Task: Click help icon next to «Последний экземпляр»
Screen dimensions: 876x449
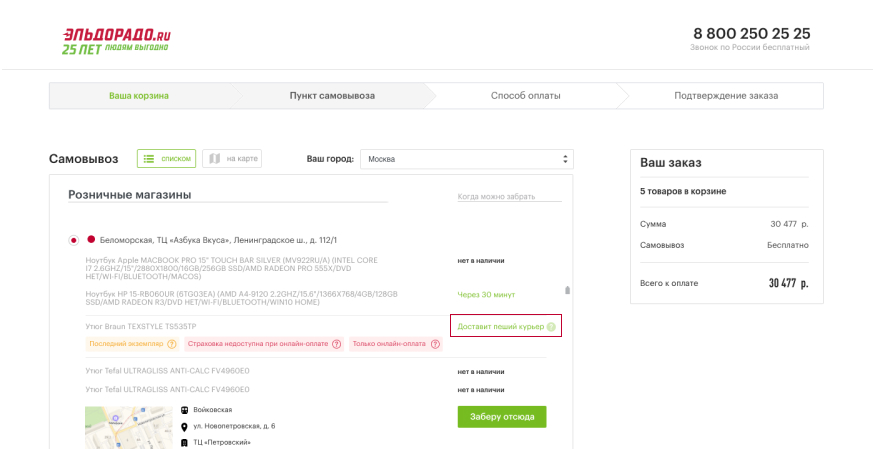Action: coord(172,345)
